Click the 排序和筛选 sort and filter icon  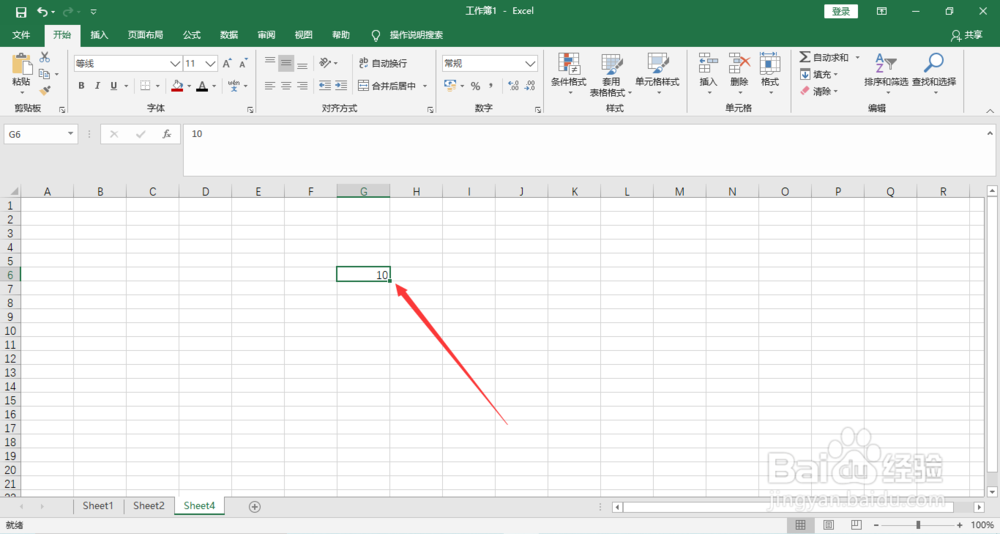click(x=885, y=64)
